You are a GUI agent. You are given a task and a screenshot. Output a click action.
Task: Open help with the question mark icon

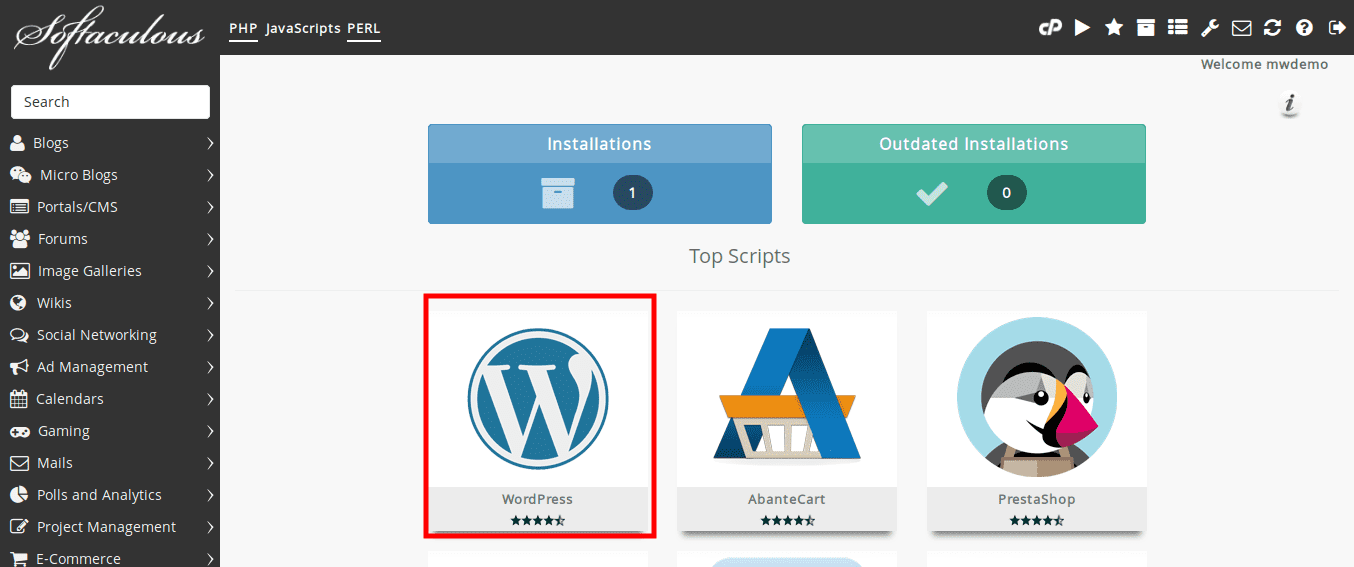pos(1304,28)
